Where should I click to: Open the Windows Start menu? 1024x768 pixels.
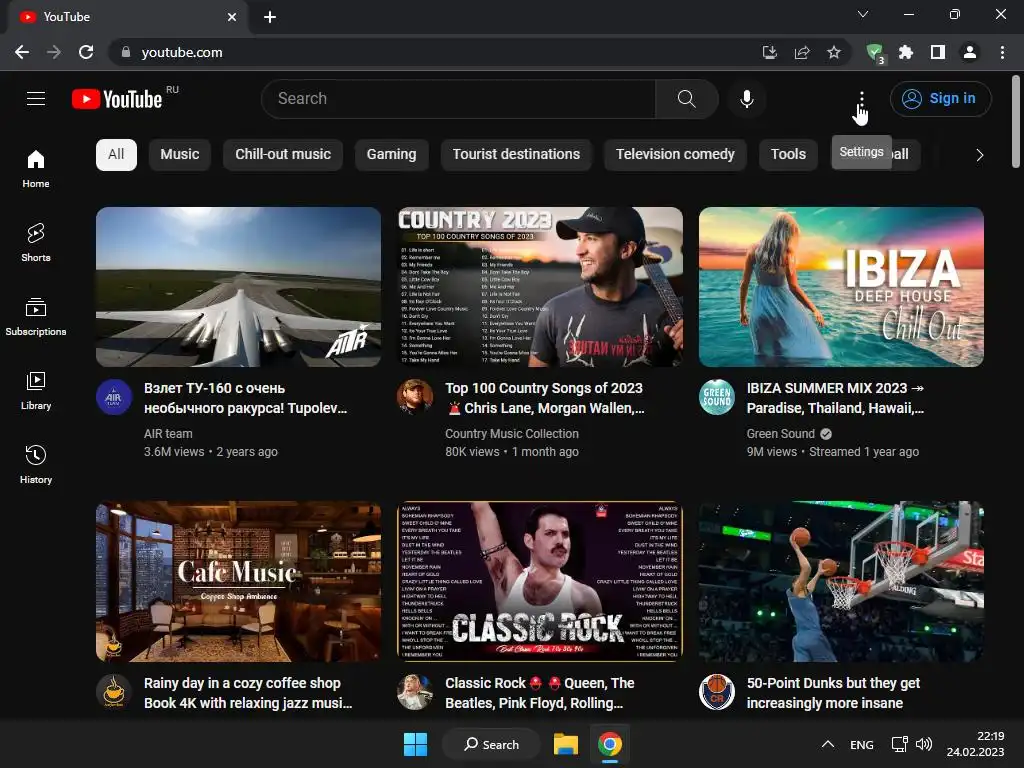(x=415, y=744)
